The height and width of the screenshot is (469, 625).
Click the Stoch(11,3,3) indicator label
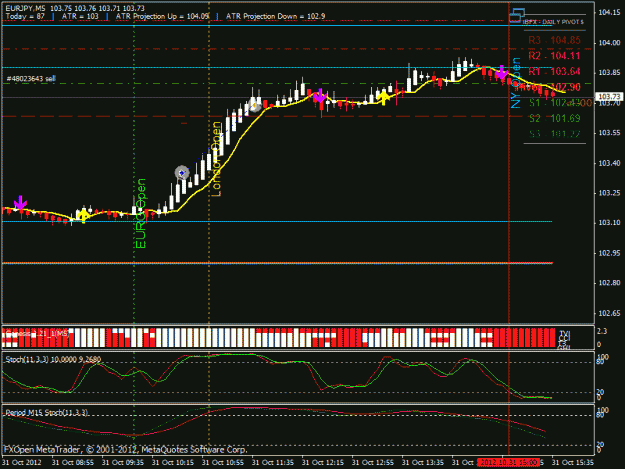(x=53, y=359)
